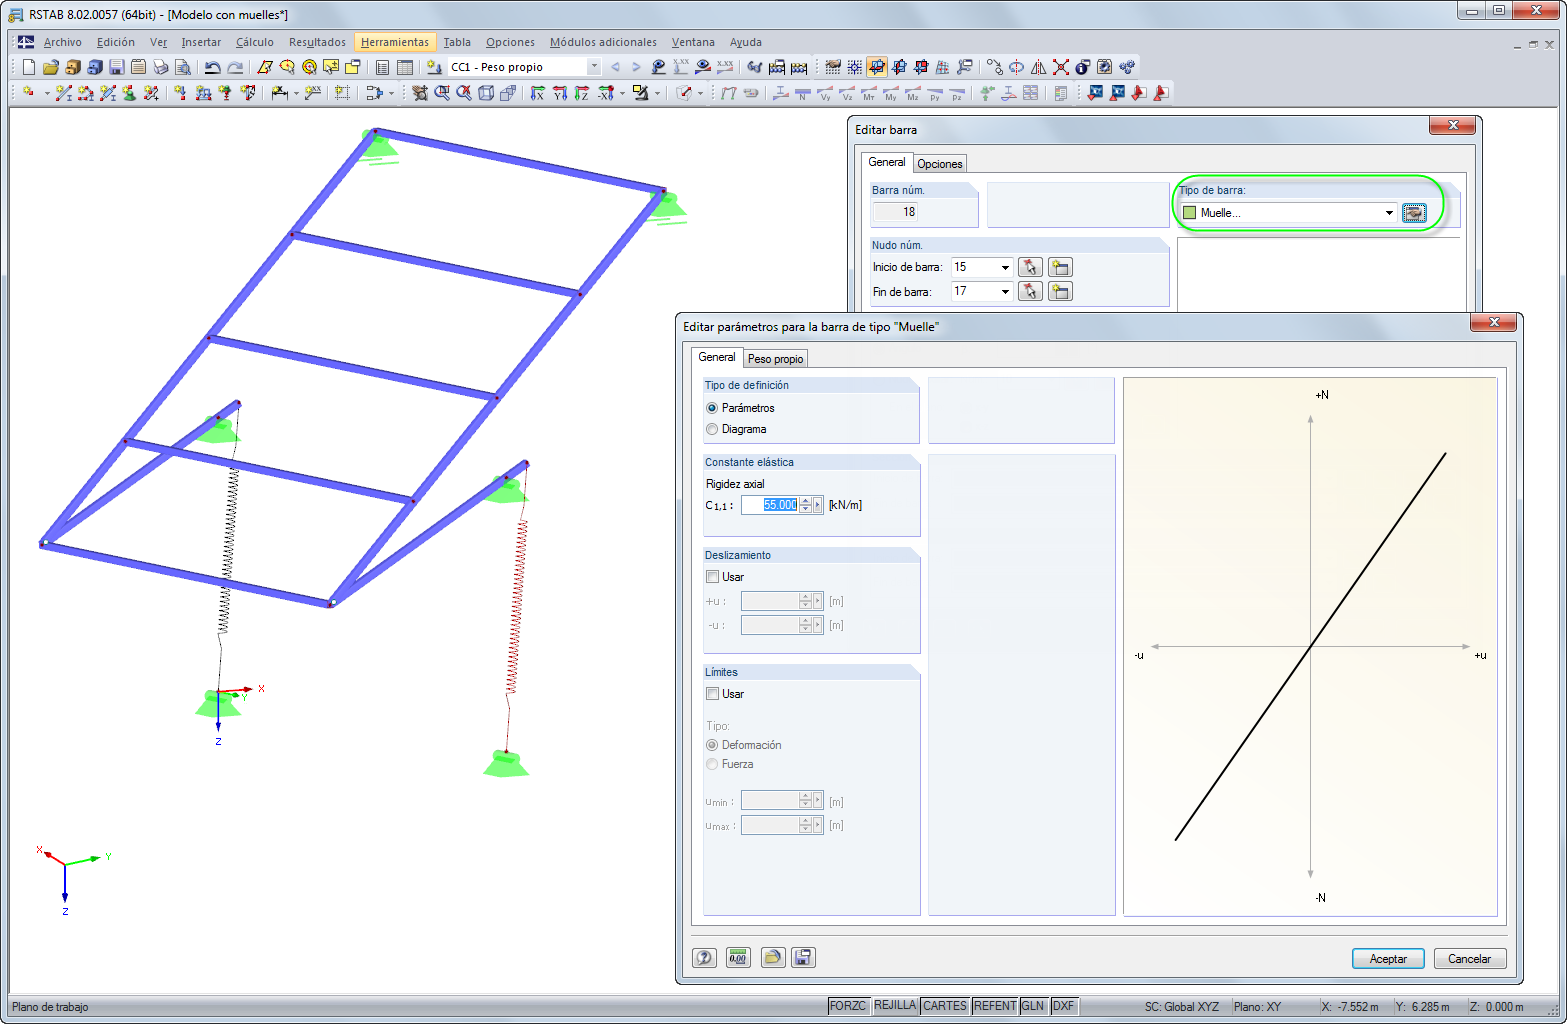This screenshot has height=1024, width=1567.
Task: Save the current model
Action: [x=116, y=67]
